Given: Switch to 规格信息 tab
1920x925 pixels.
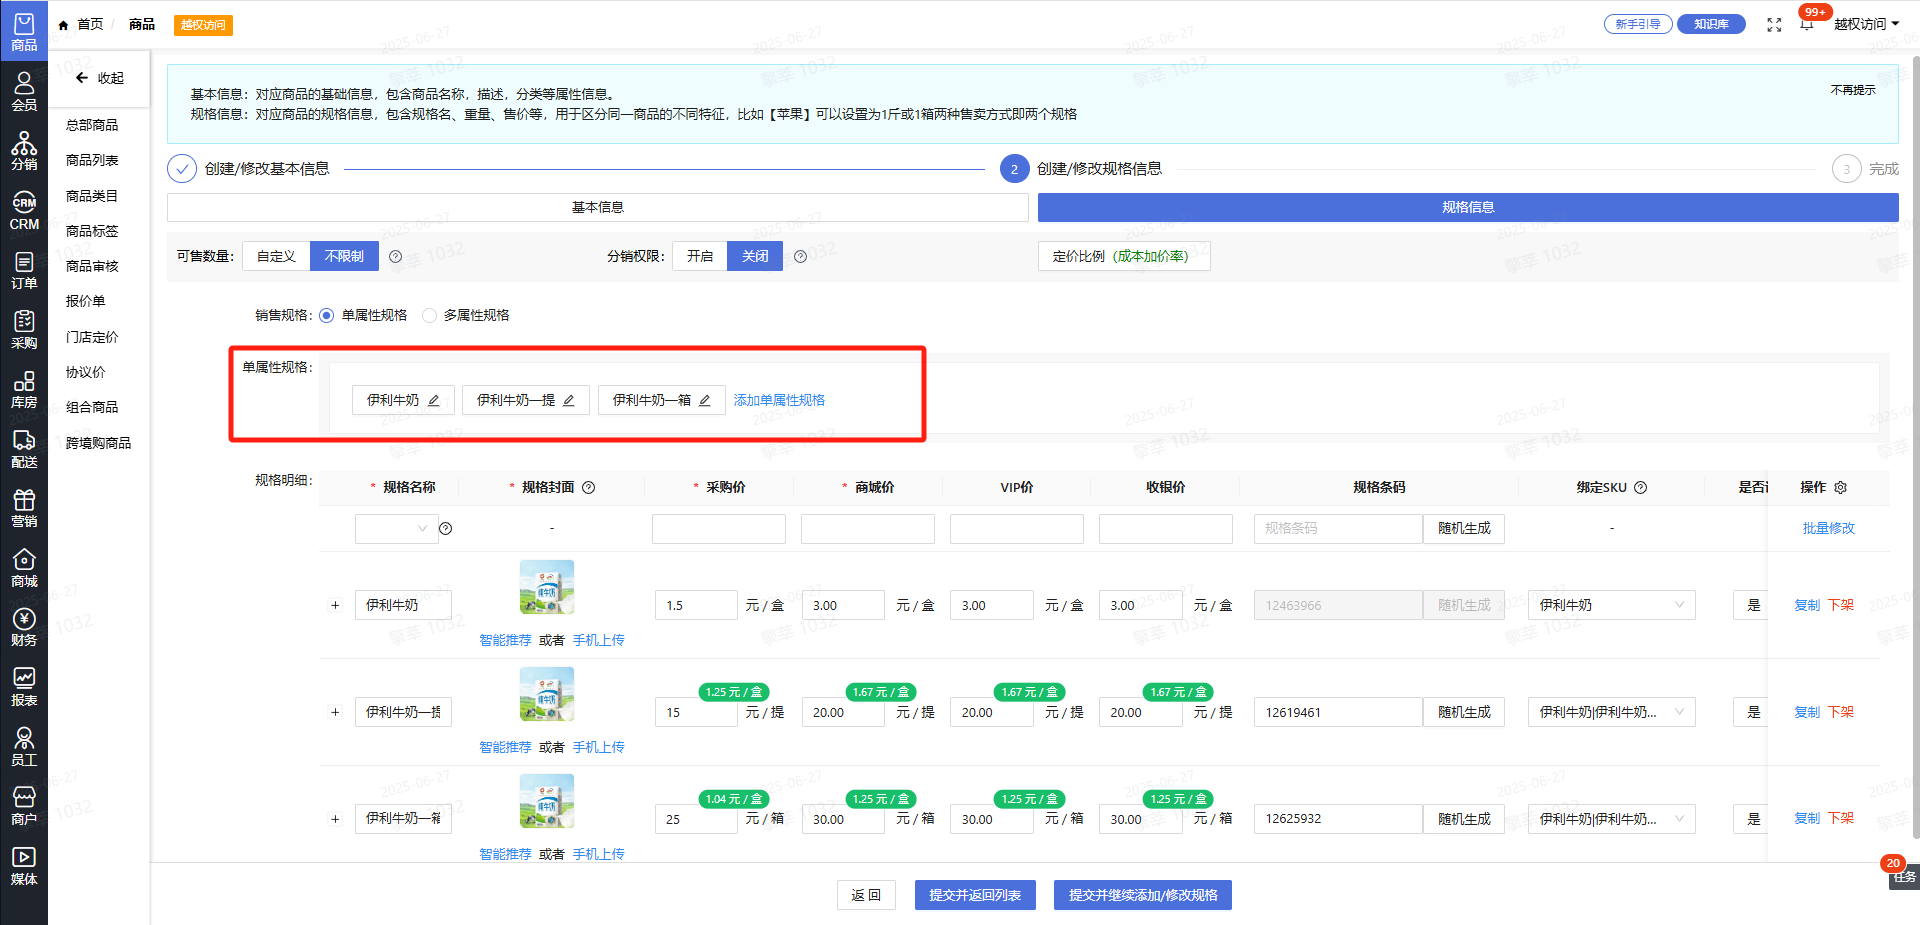Looking at the screenshot, I should 1468,207.
